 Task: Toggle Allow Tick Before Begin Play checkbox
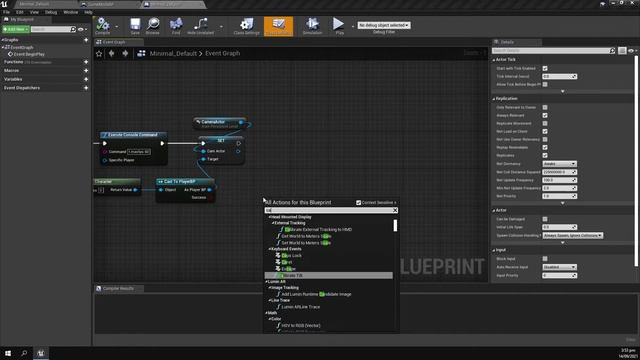click(545, 84)
